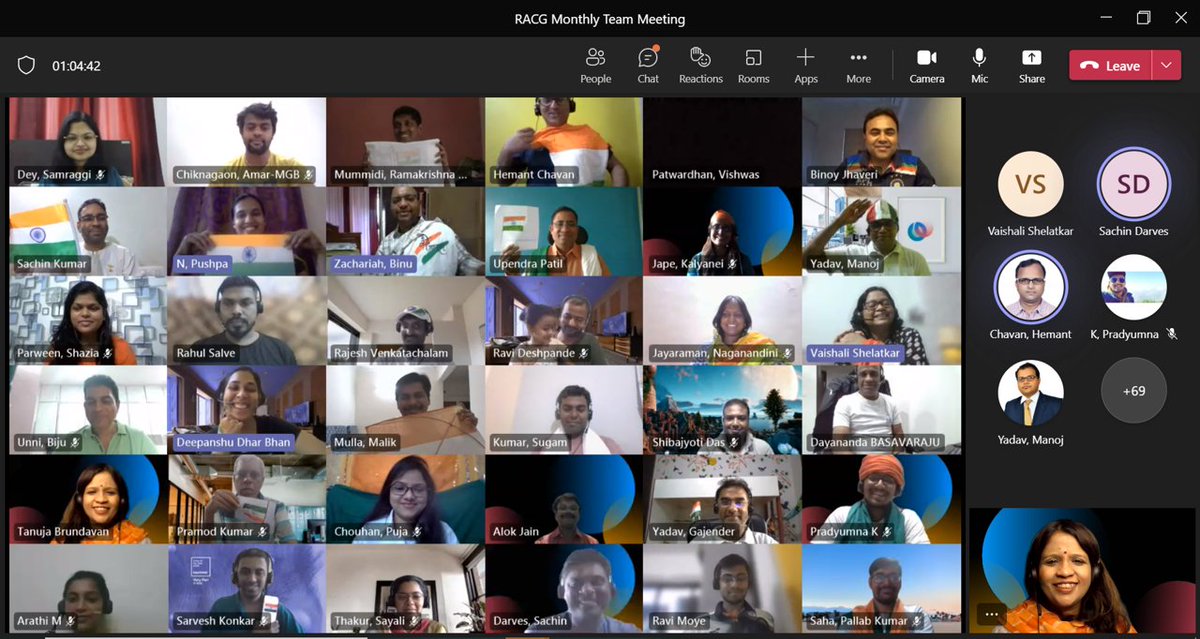Select Dayananda BASAVARAJU video tile
1200x639 pixels.
881,410
